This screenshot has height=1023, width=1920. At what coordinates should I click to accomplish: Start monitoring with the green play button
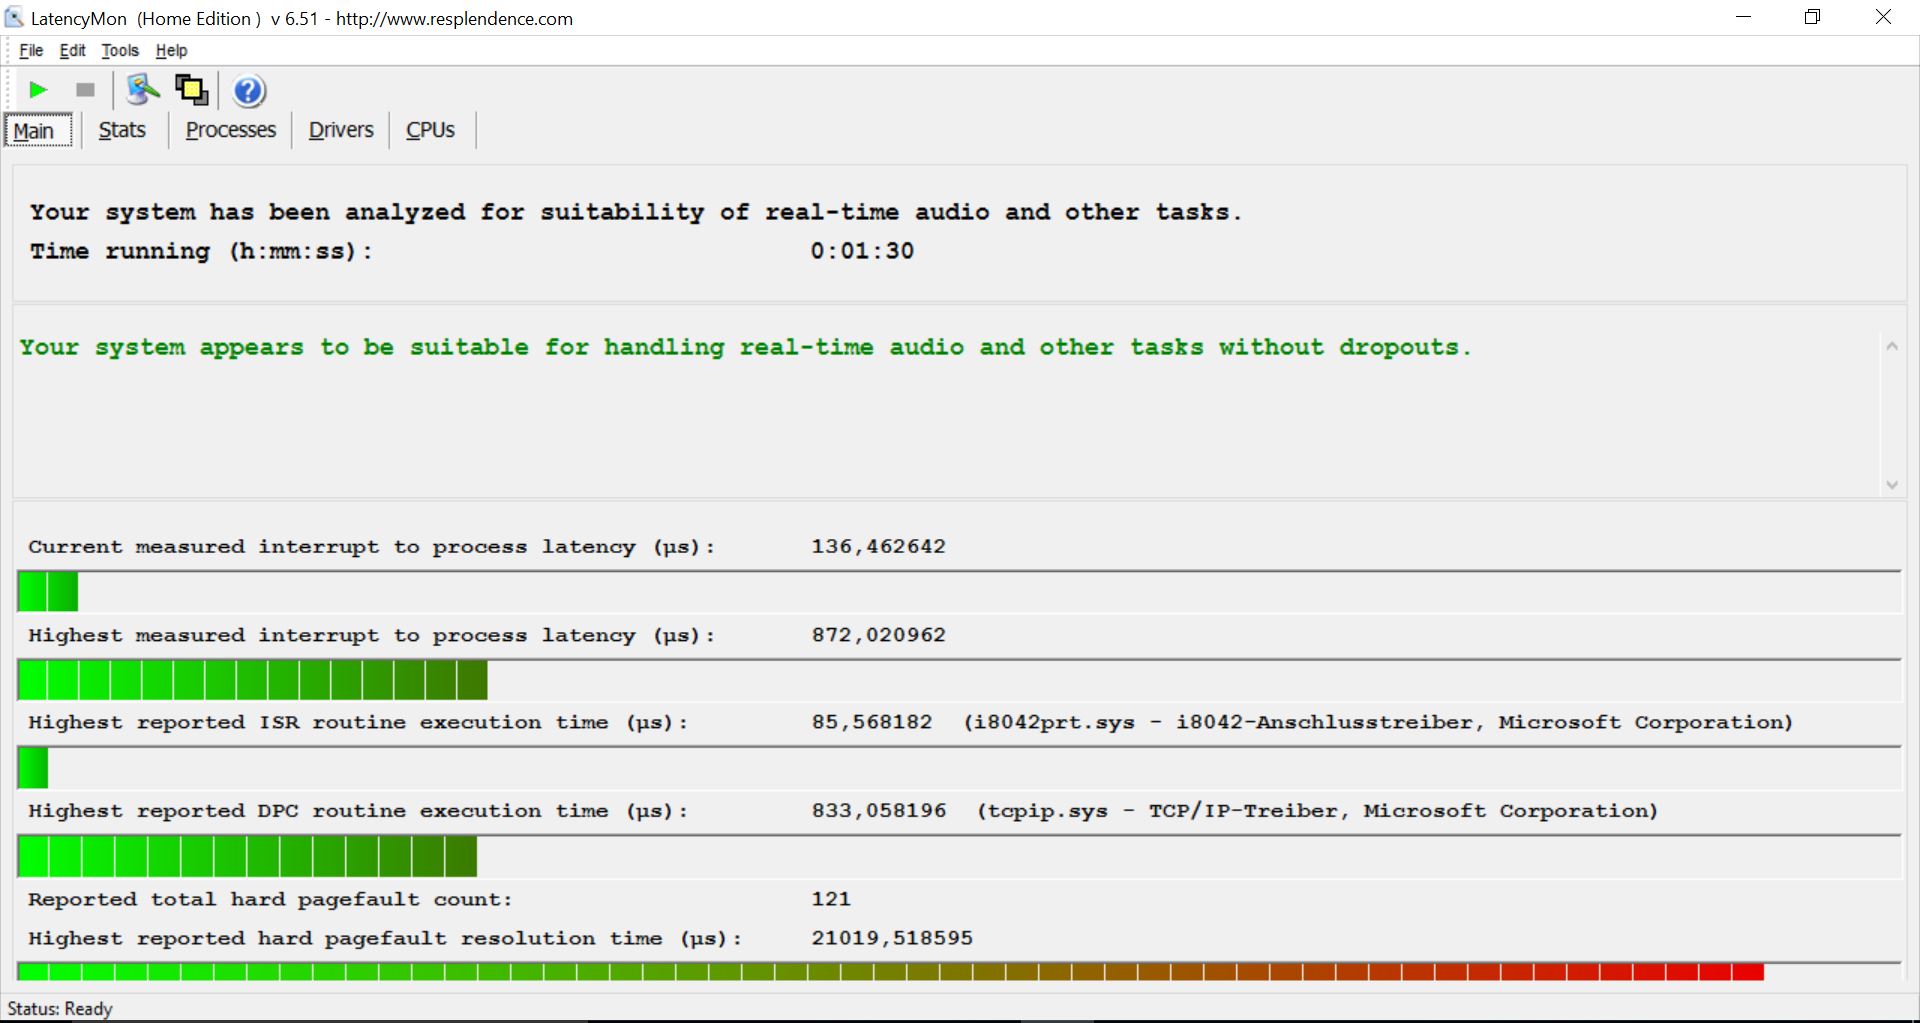[38, 91]
